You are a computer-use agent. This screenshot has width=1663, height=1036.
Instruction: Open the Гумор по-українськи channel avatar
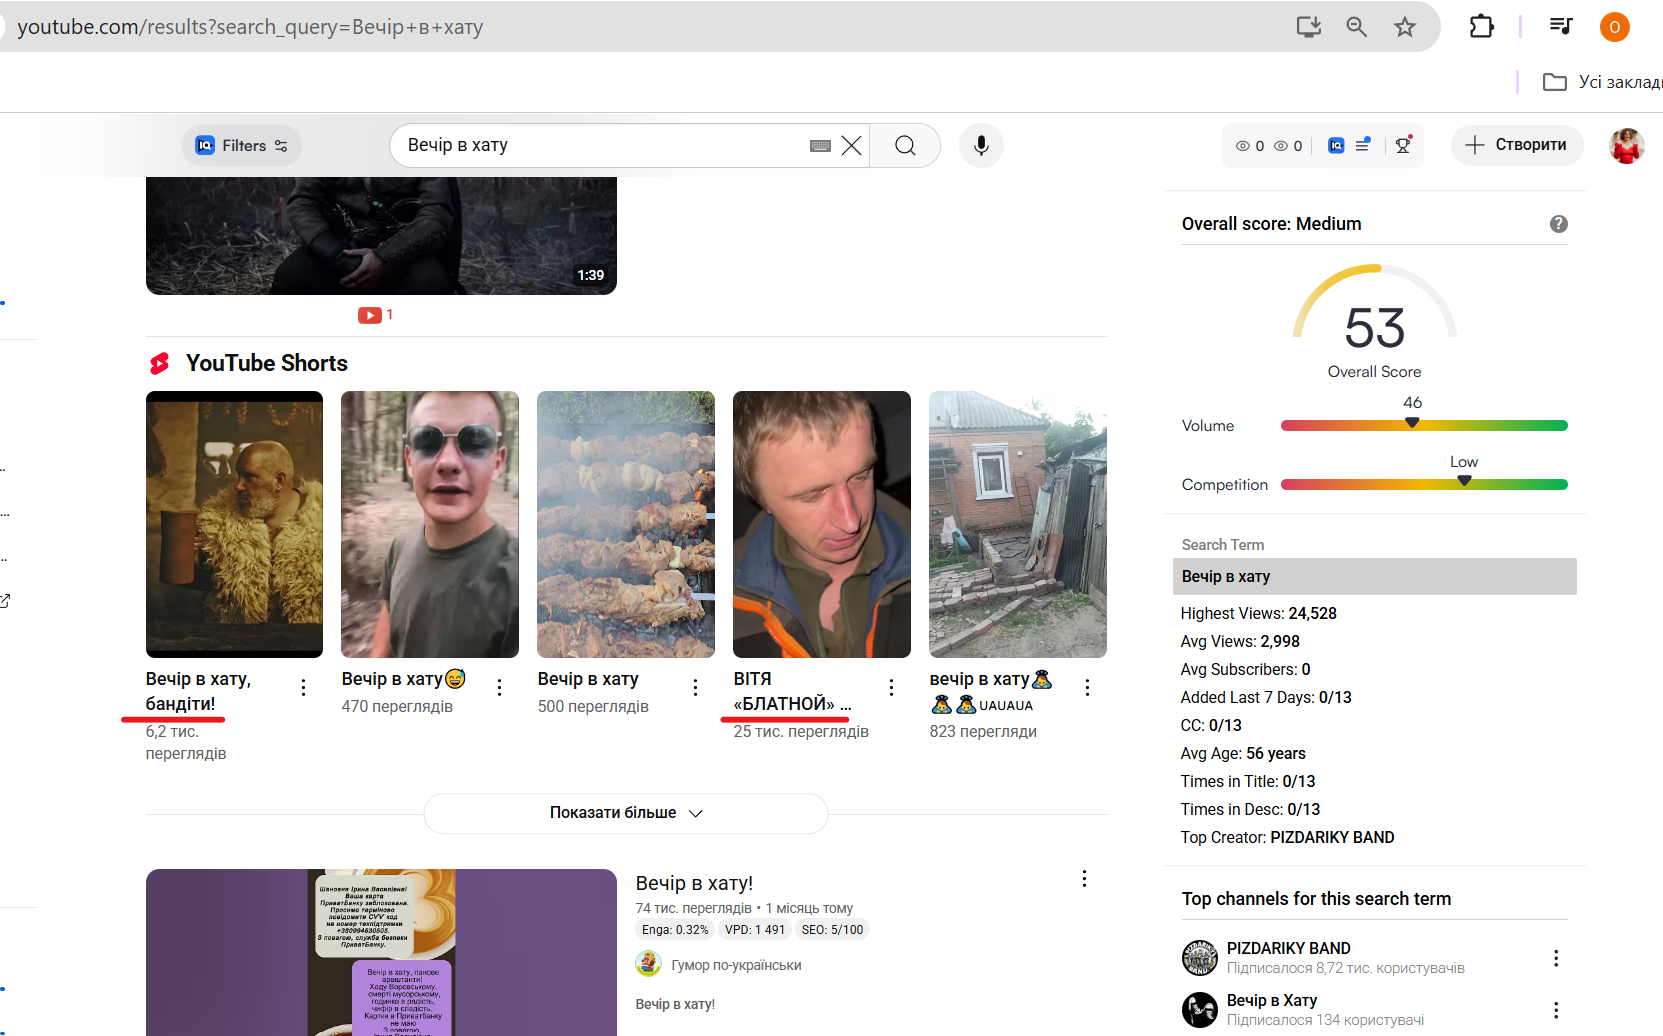point(649,964)
